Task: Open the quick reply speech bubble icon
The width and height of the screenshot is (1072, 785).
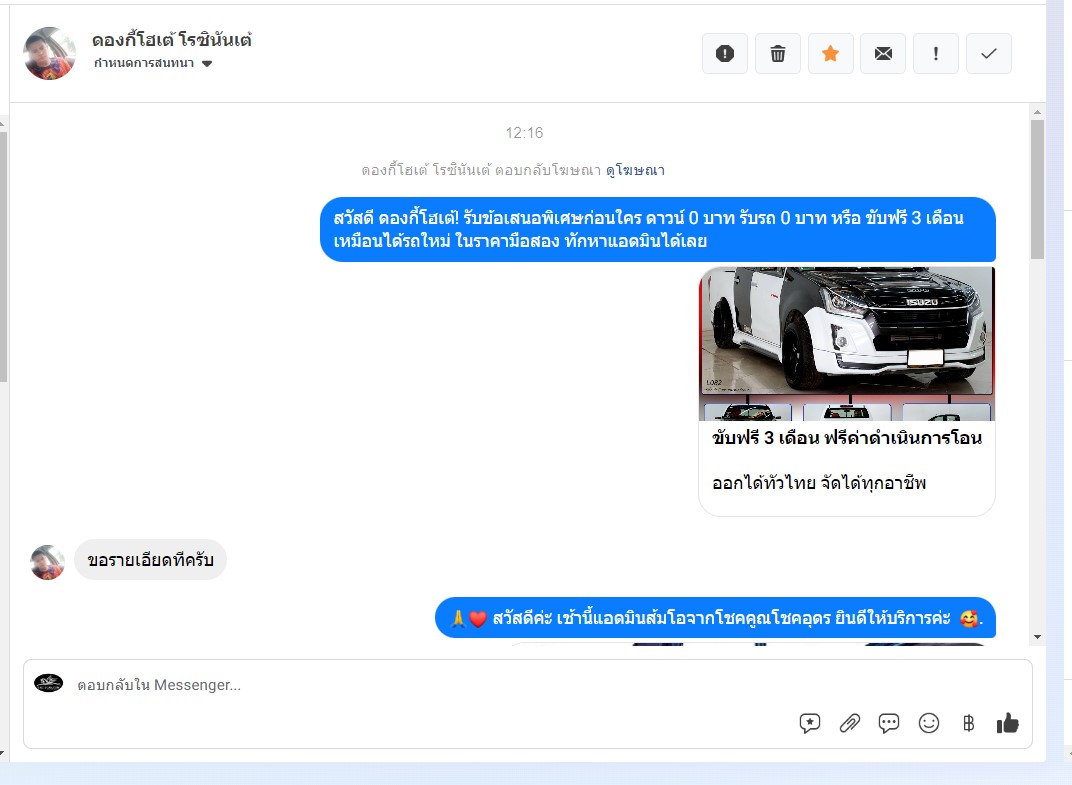Action: point(889,723)
